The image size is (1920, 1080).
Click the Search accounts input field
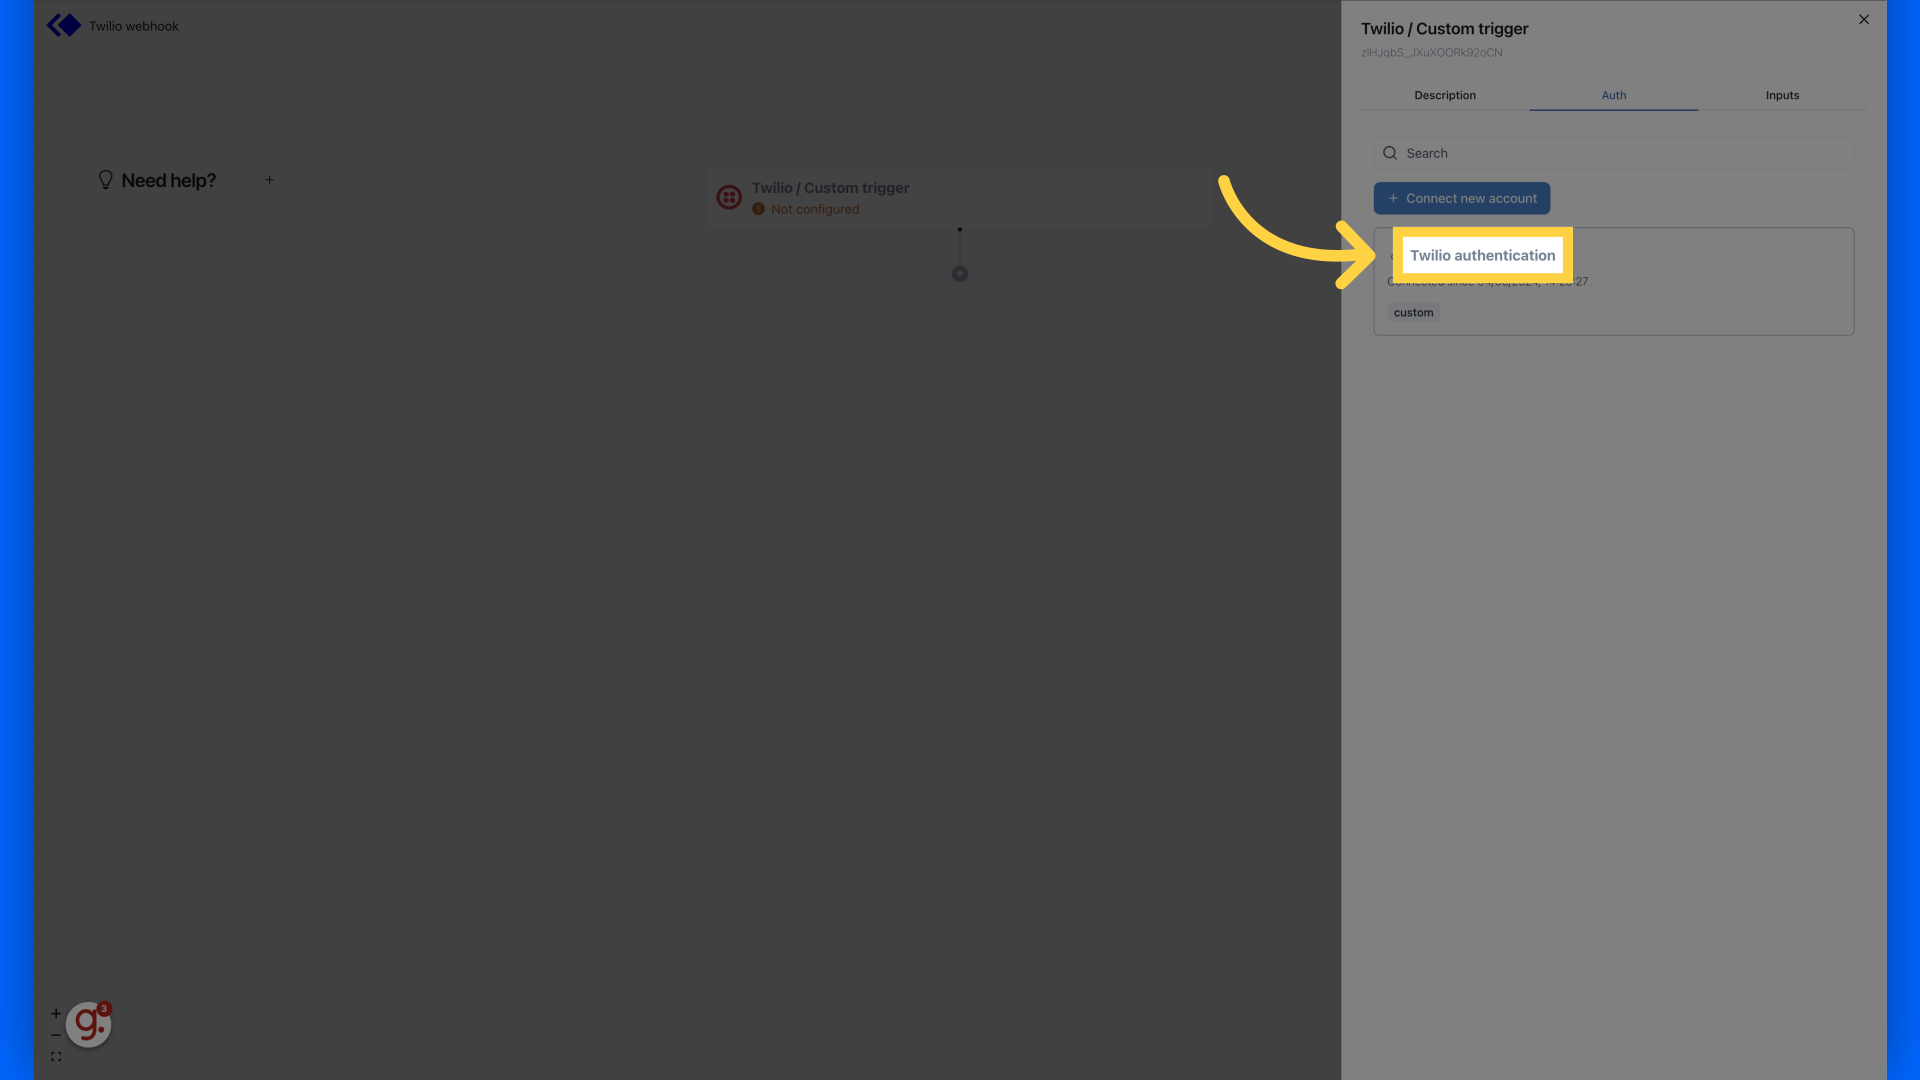pos(1614,153)
